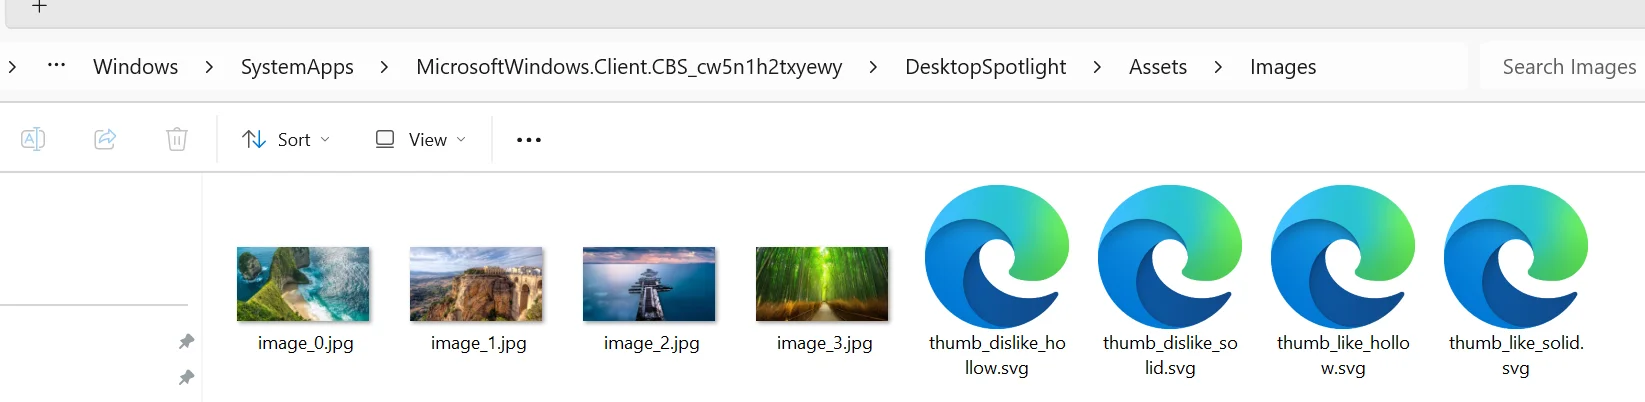This screenshot has width=1645, height=402.
Task: Select the thumb_like_hollow.svg Edge icon
Action: (x=1343, y=257)
